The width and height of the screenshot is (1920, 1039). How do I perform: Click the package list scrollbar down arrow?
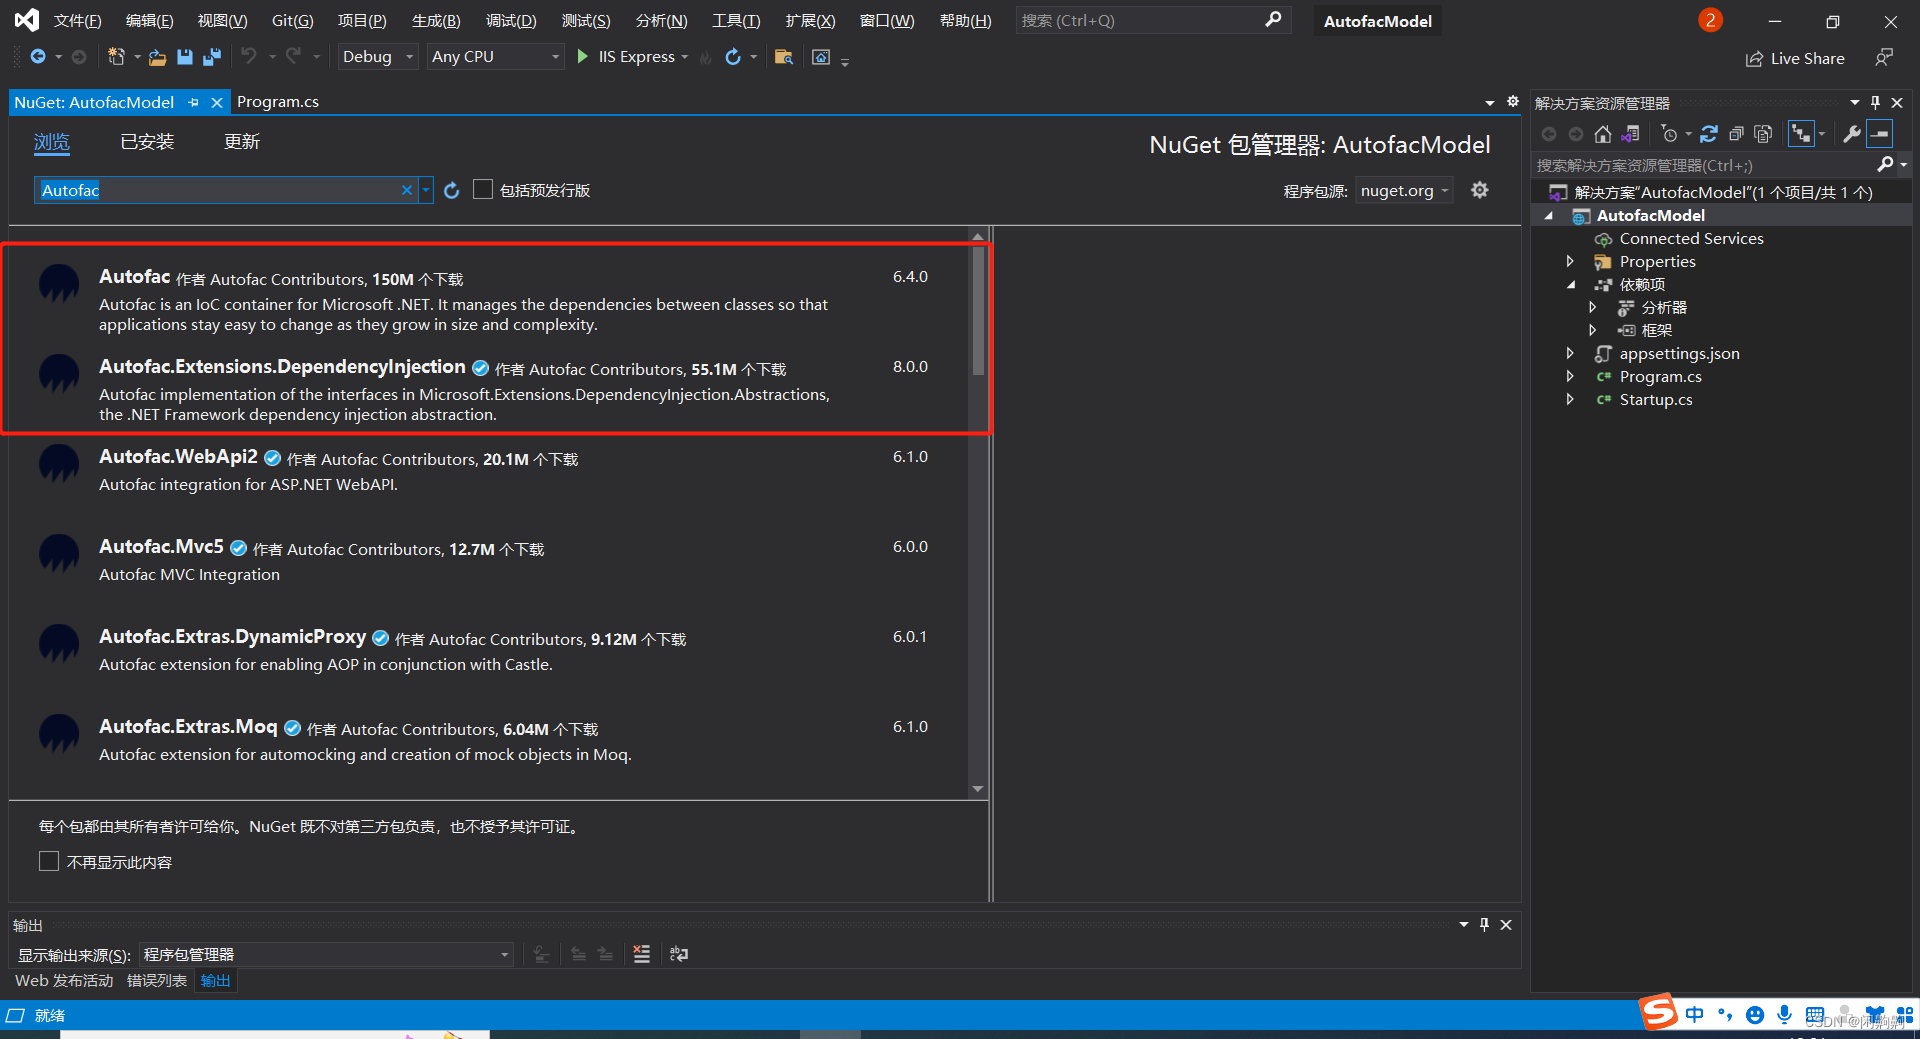click(978, 789)
